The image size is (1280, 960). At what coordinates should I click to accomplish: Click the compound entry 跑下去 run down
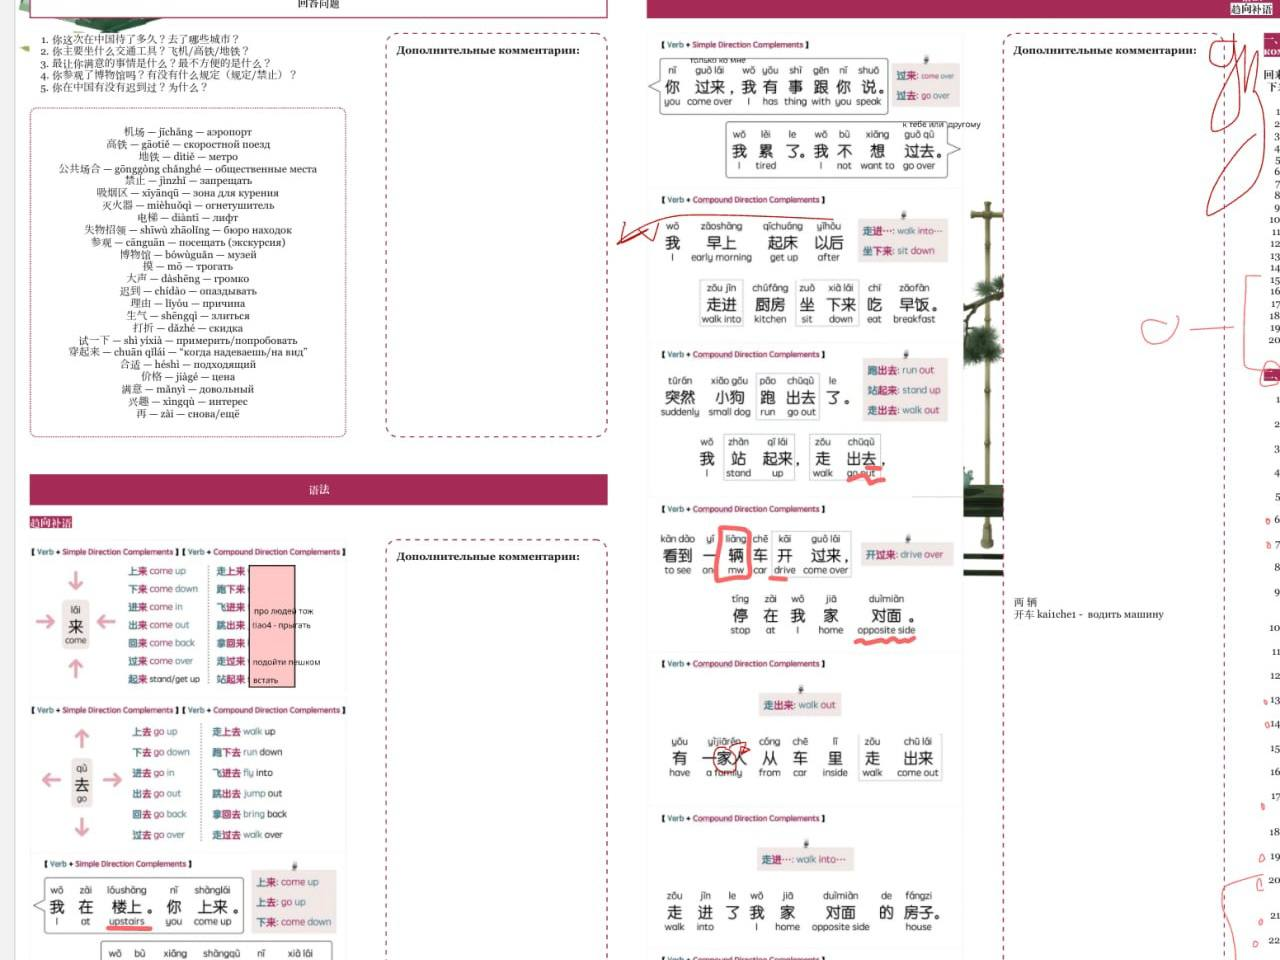click(x=247, y=752)
